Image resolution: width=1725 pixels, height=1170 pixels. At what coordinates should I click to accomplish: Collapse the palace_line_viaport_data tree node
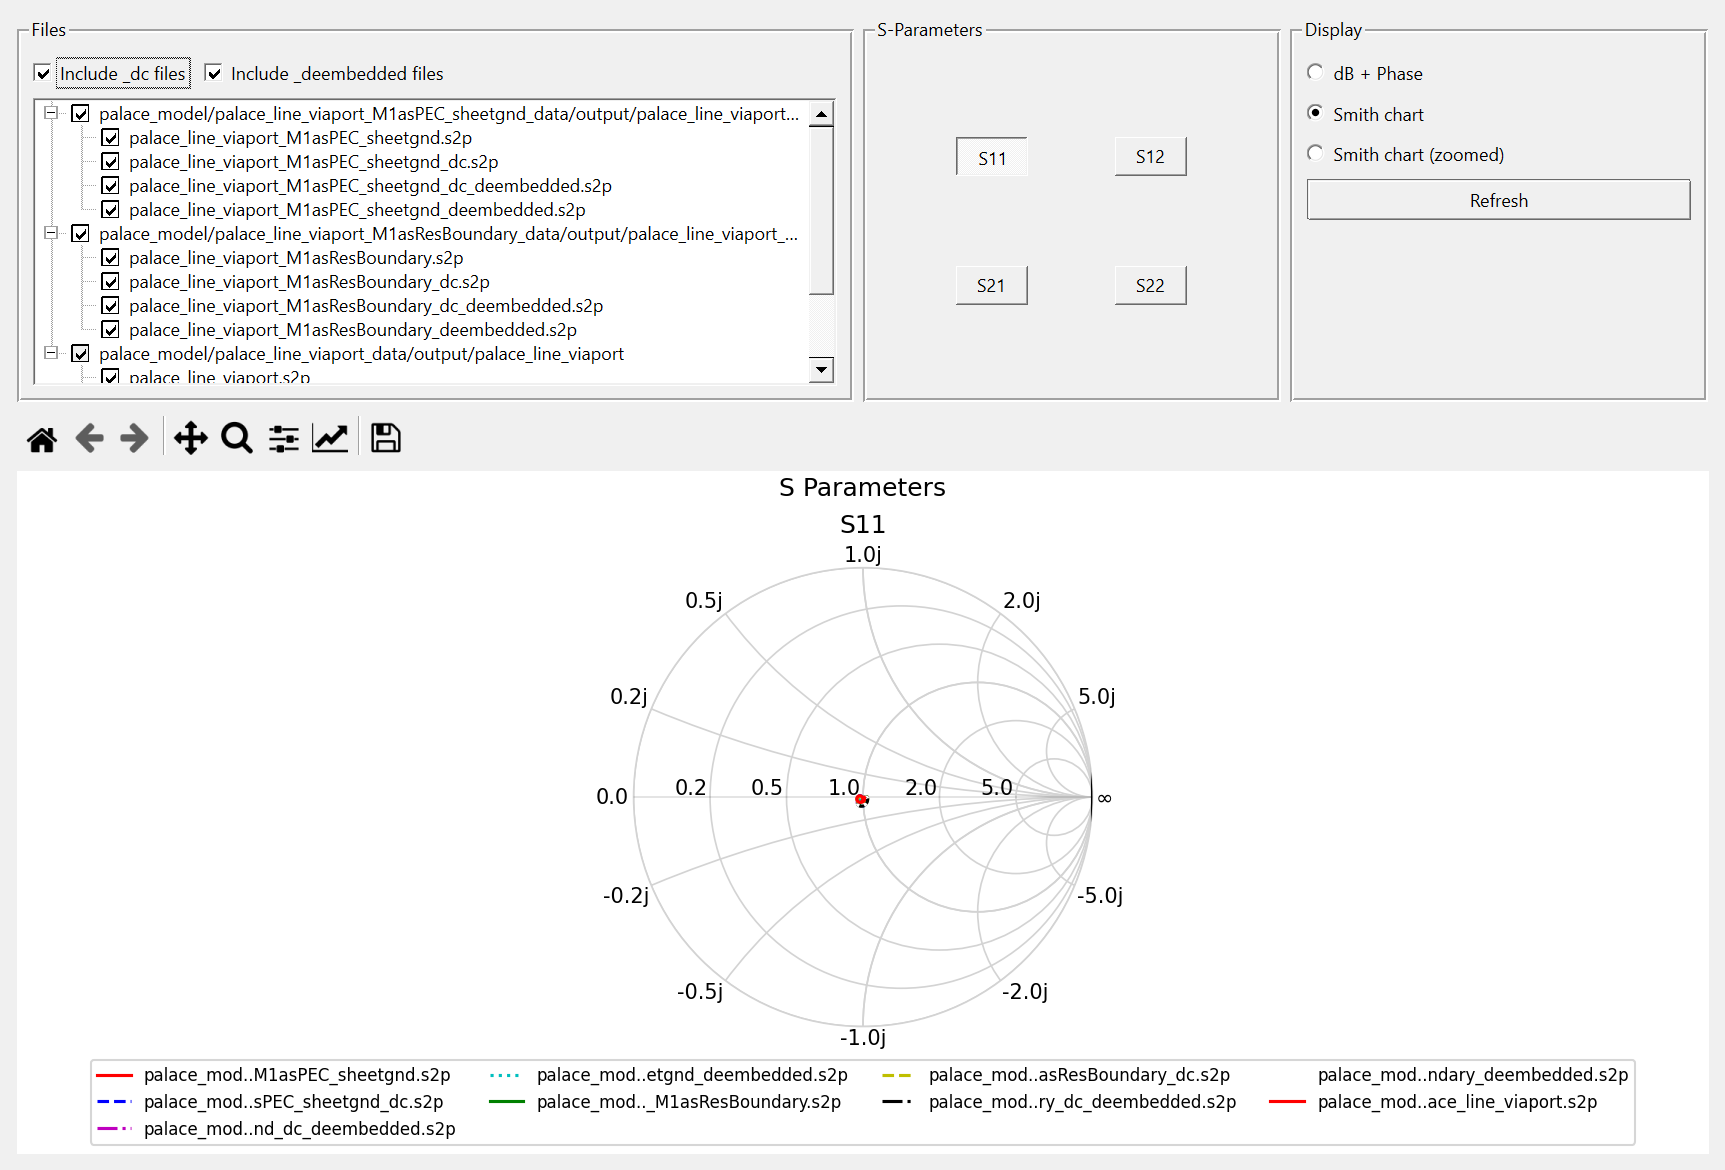[x=51, y=353]
